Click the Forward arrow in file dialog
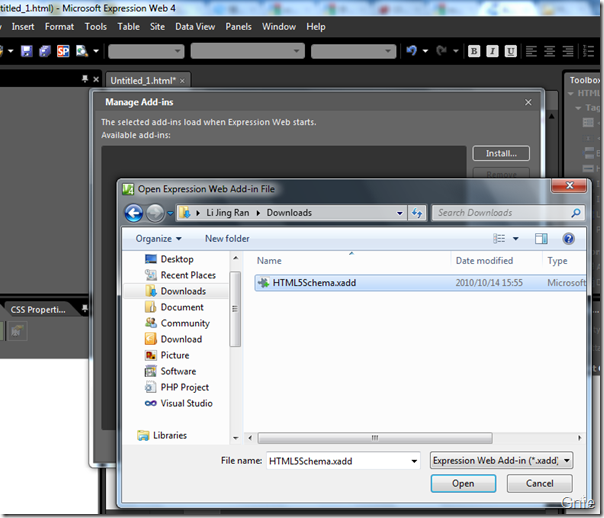The image size is (604, 518). 155,213
